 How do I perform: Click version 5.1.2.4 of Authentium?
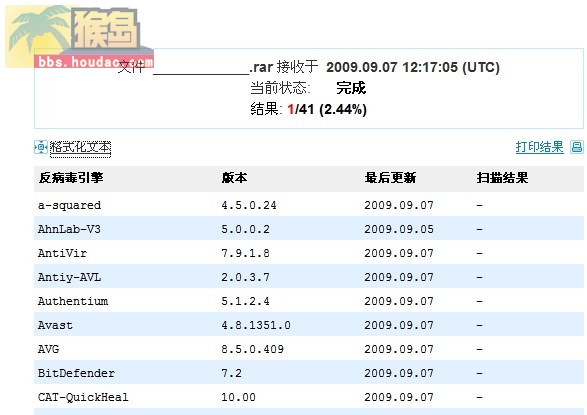click(245, 301)
